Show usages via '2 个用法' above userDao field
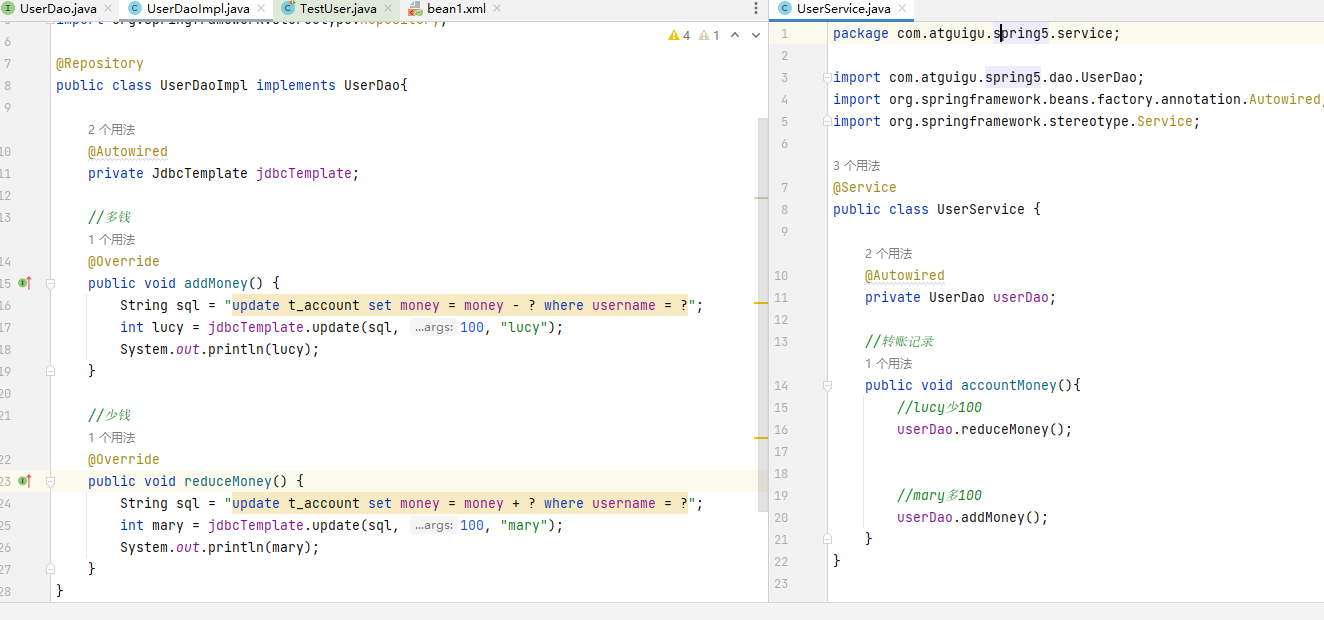Viewport: 1324px width, 620px height. [x=888, y=254]
